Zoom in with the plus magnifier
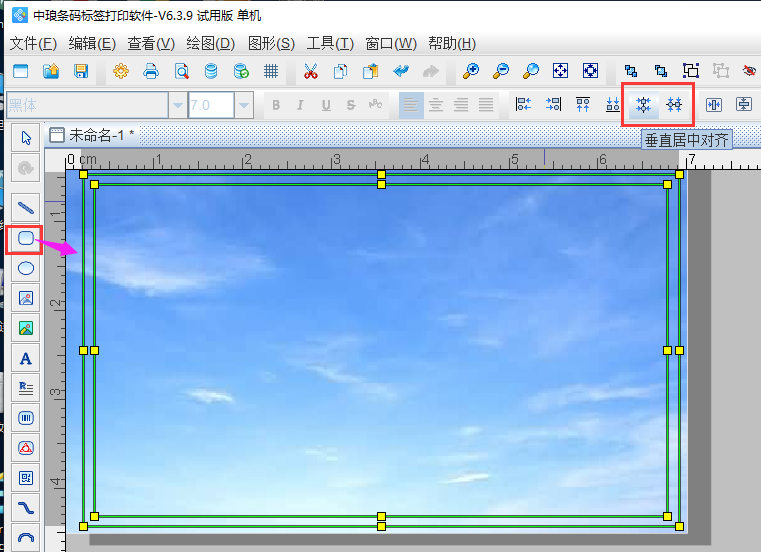 click(x=471, y=71)
